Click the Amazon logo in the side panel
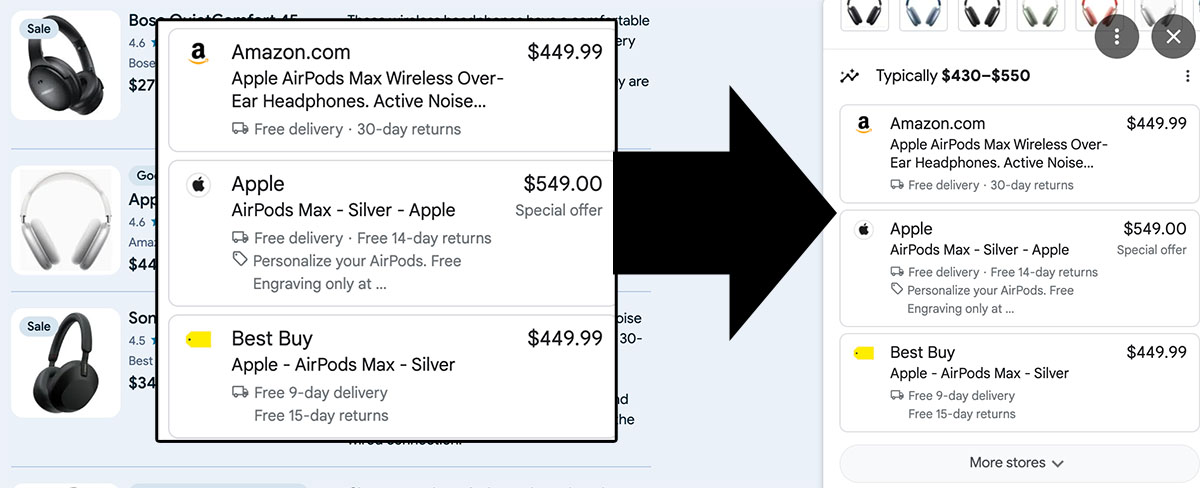This screenshot has height=488, width=1200. point(864,125)
